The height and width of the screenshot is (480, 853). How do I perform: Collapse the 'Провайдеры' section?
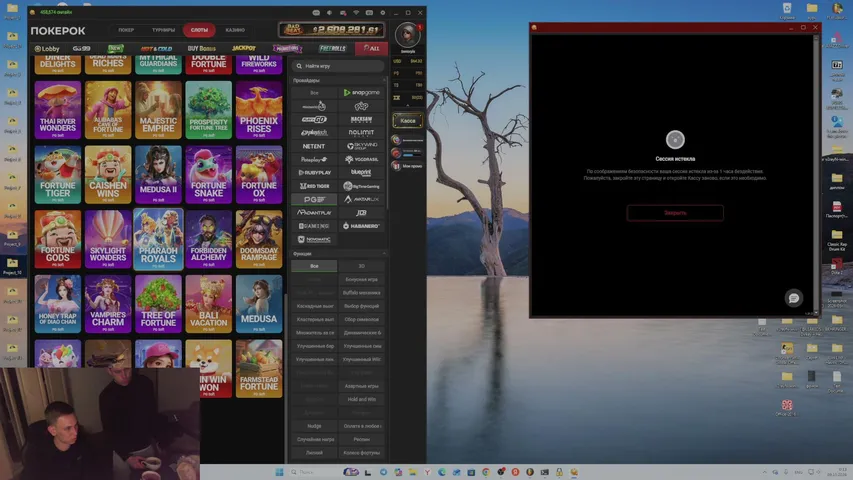pos(384,81)
